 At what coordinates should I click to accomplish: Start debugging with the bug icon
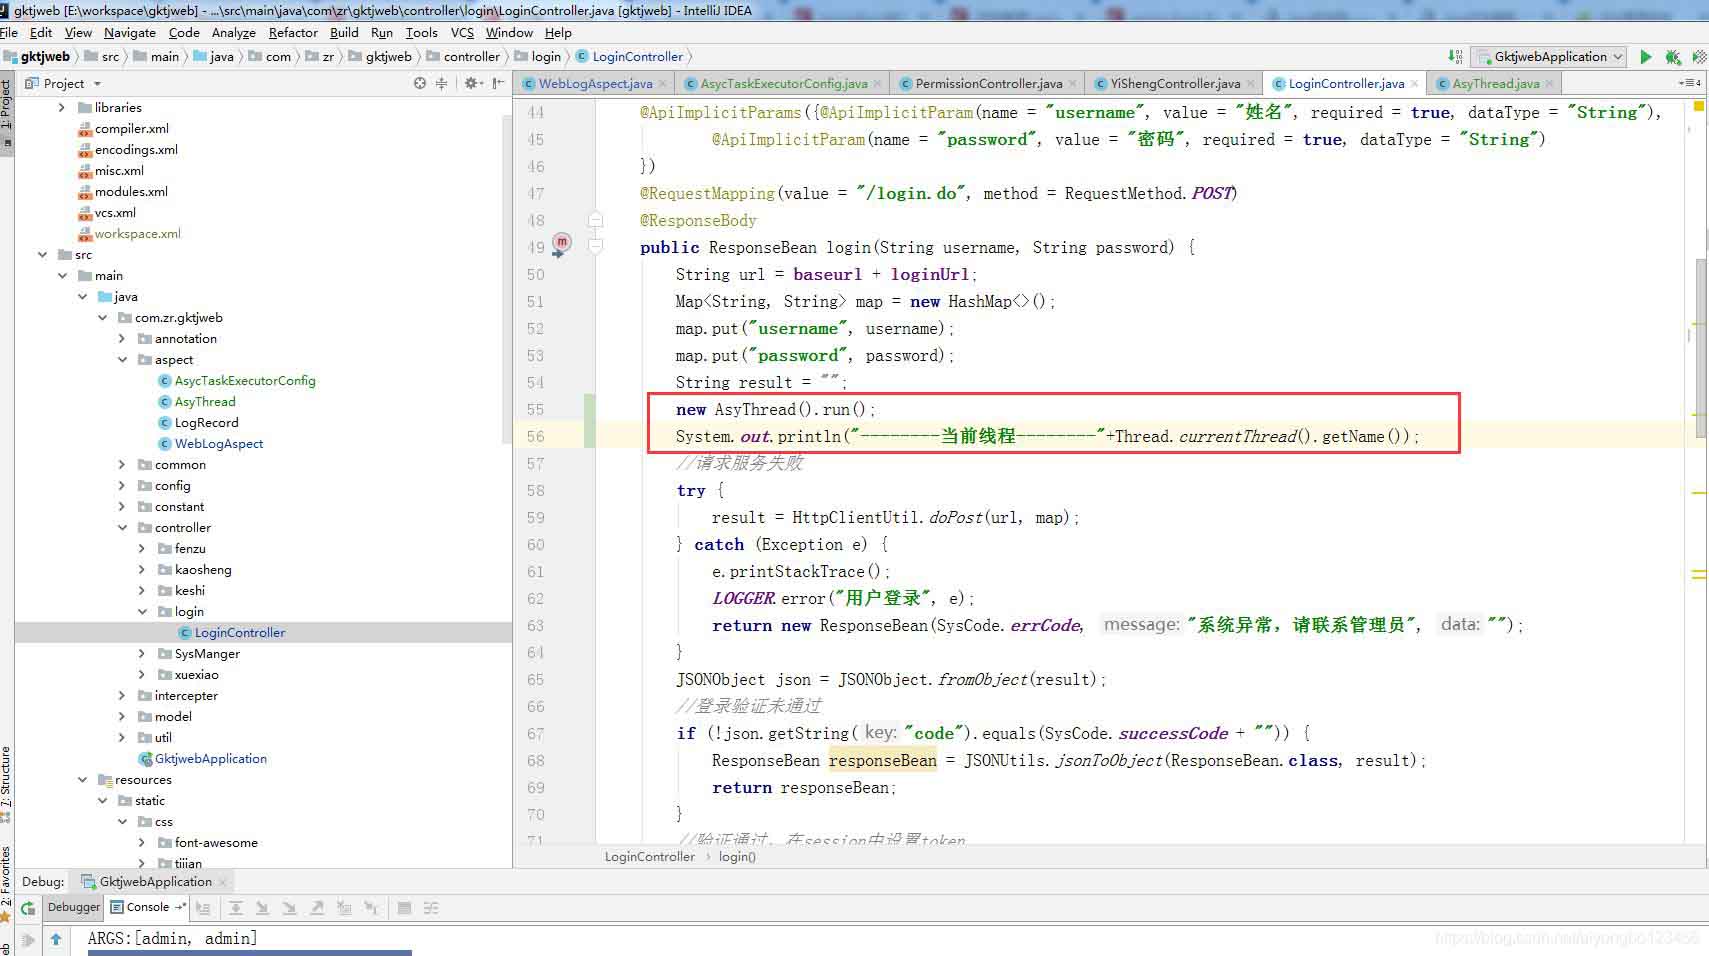click(x=1672, y=57)
